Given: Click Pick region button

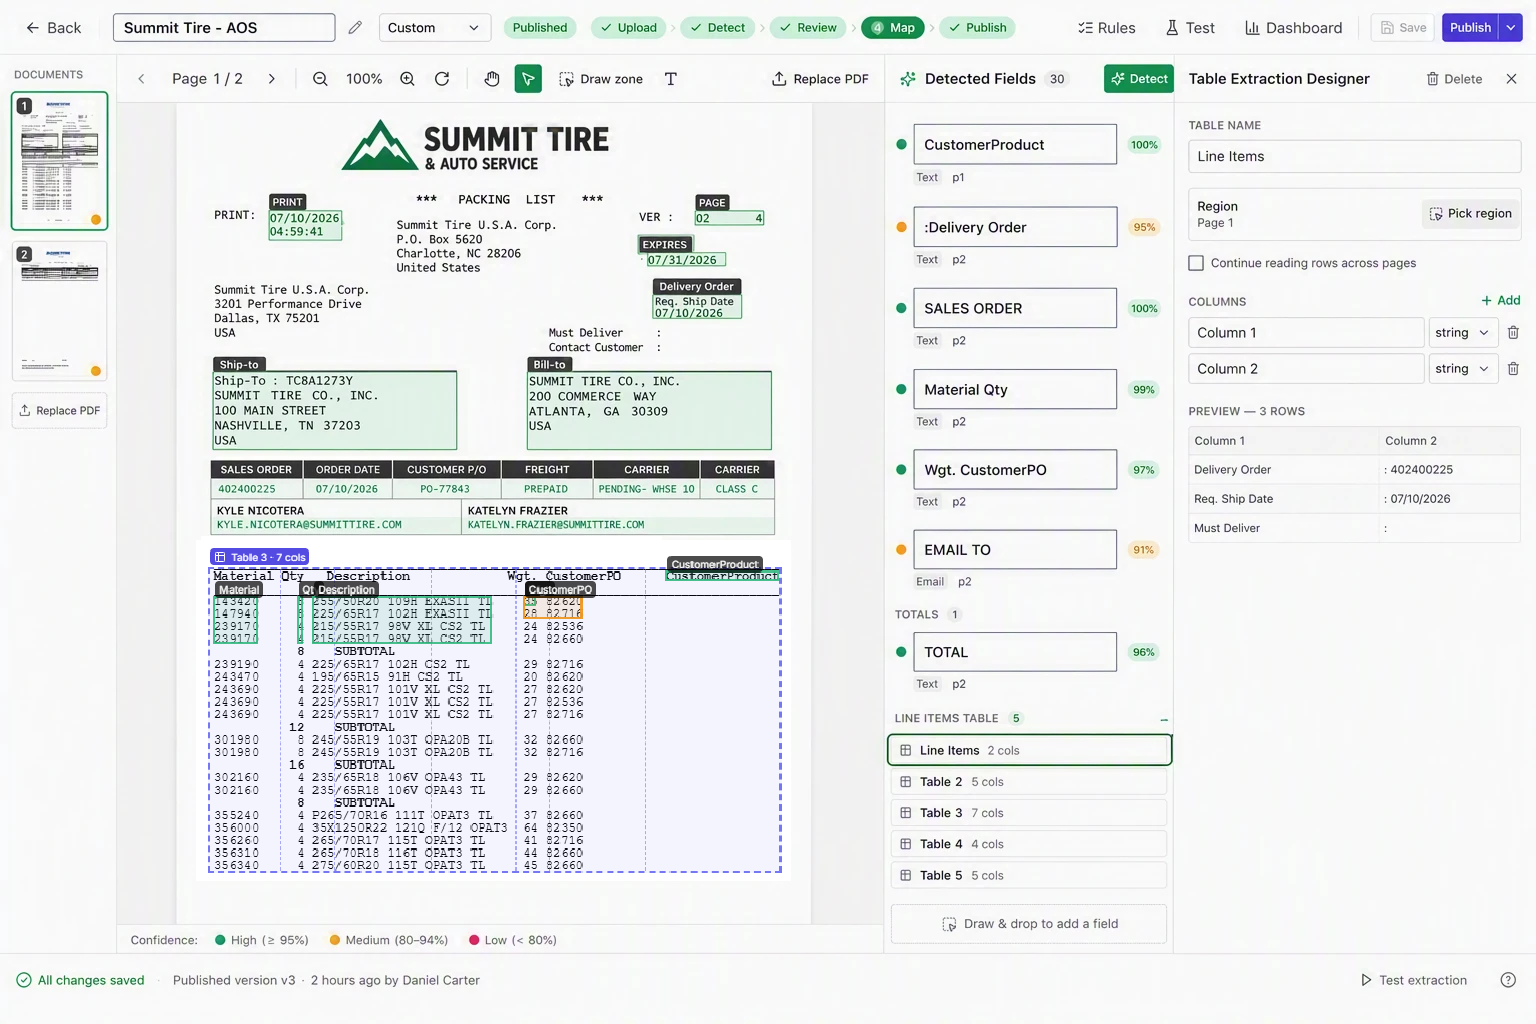Looking at the screenshot, I should 1470,213.
